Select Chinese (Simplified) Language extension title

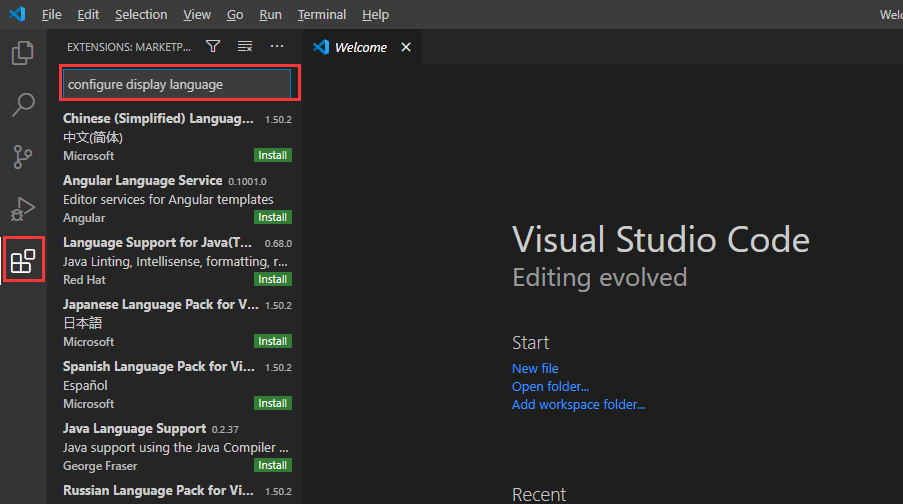click(x=158, y=118)
